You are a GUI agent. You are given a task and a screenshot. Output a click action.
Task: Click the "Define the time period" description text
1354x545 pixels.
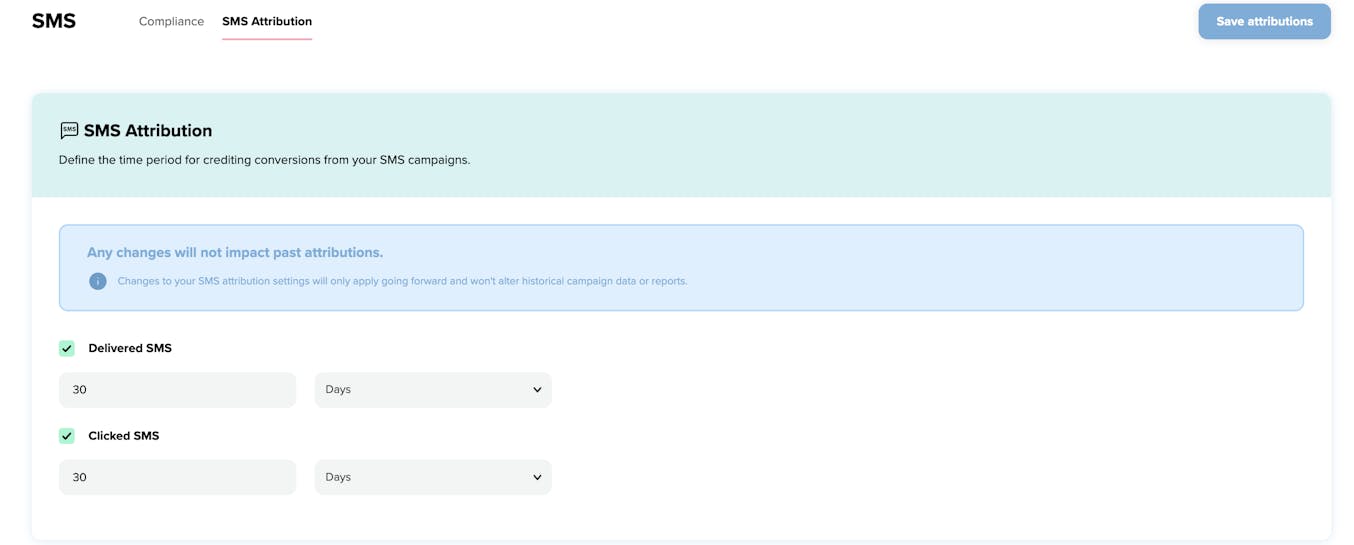(x=264, y=160)
